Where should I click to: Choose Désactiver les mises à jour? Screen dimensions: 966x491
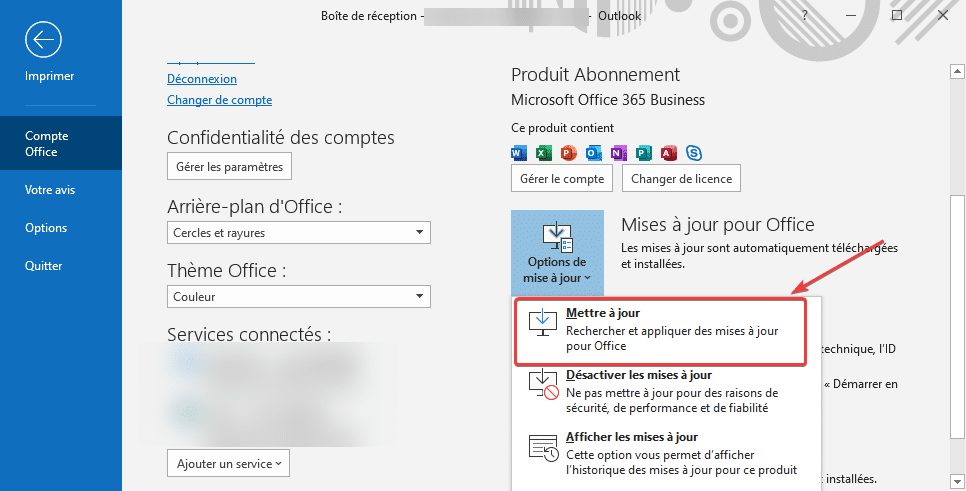(667, 393)
